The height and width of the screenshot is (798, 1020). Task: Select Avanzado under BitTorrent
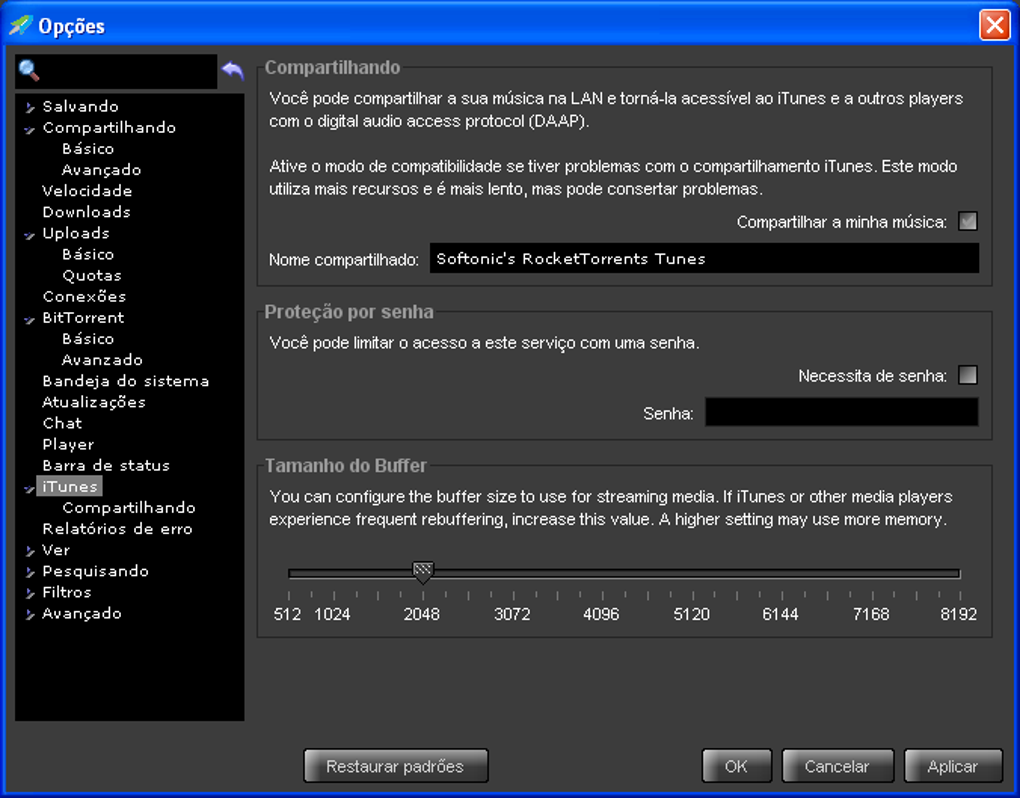(102, 360)
